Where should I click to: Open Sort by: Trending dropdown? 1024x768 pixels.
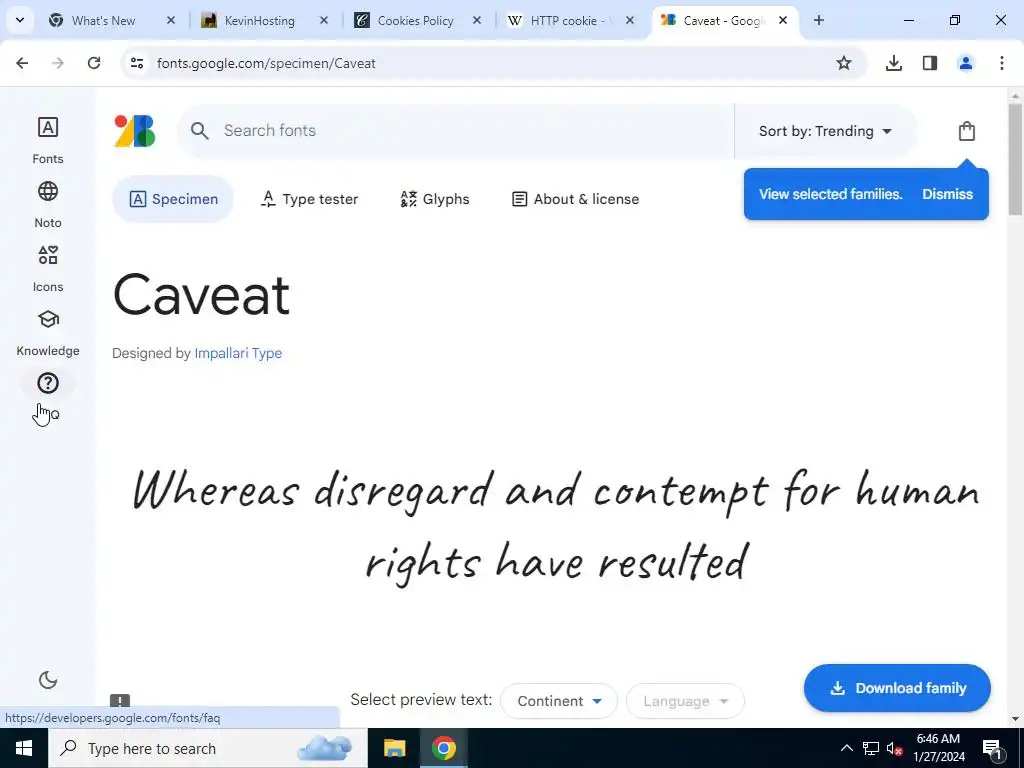(825, 131)
